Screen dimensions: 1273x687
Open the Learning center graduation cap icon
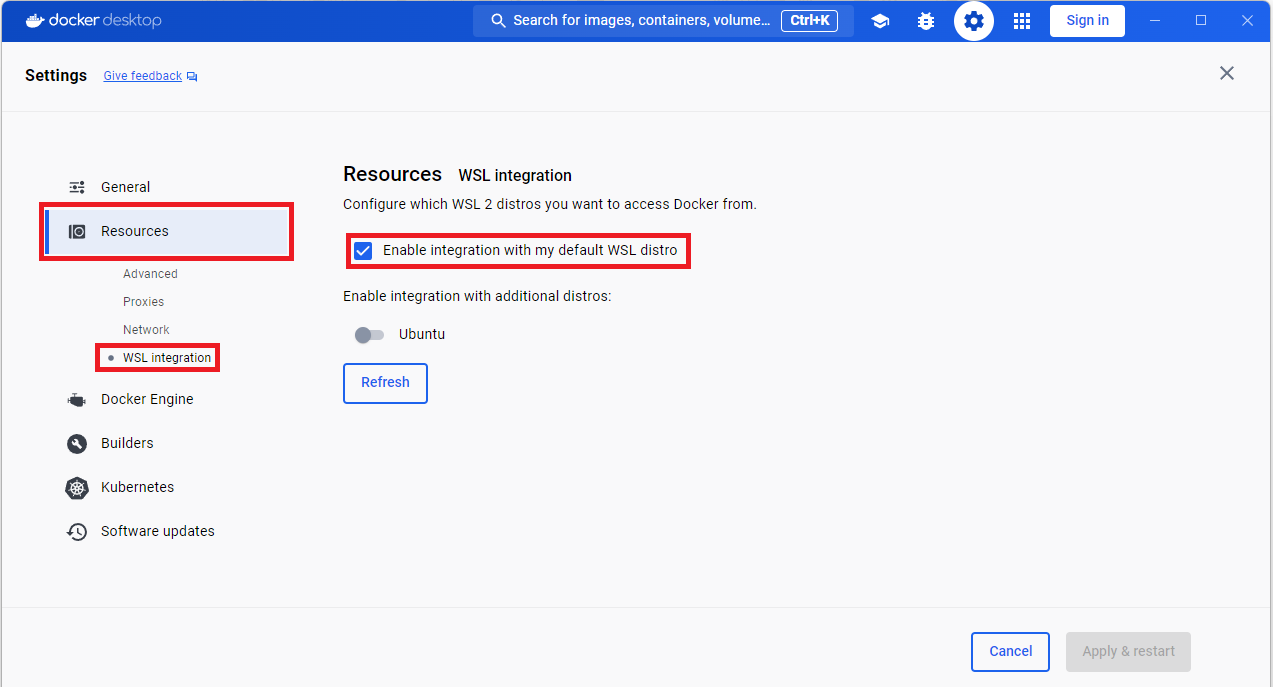(880, 21)
